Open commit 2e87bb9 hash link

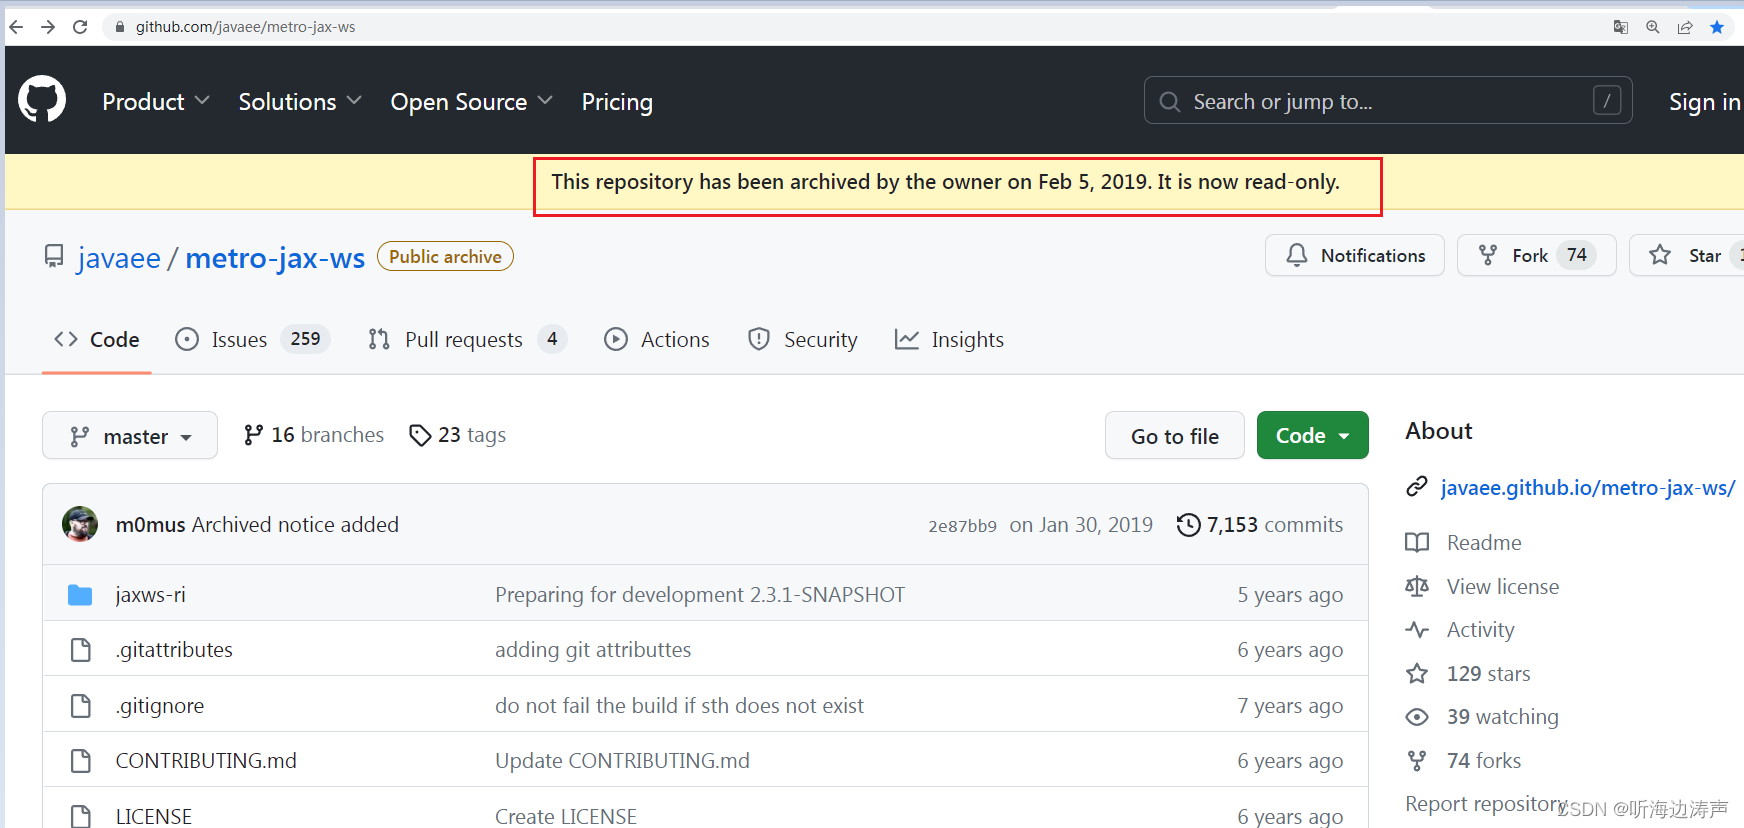[962, 526]
